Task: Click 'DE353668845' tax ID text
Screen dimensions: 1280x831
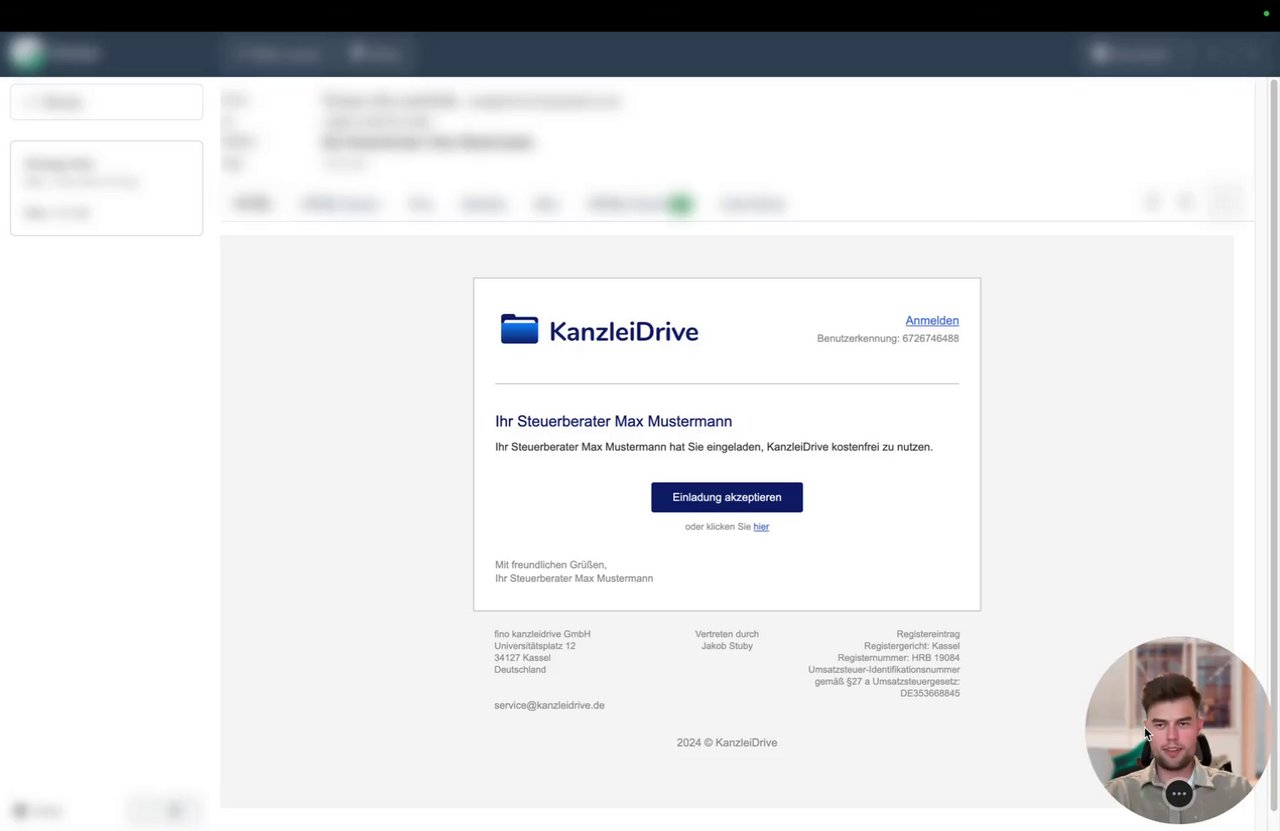Action: (930, 694)
